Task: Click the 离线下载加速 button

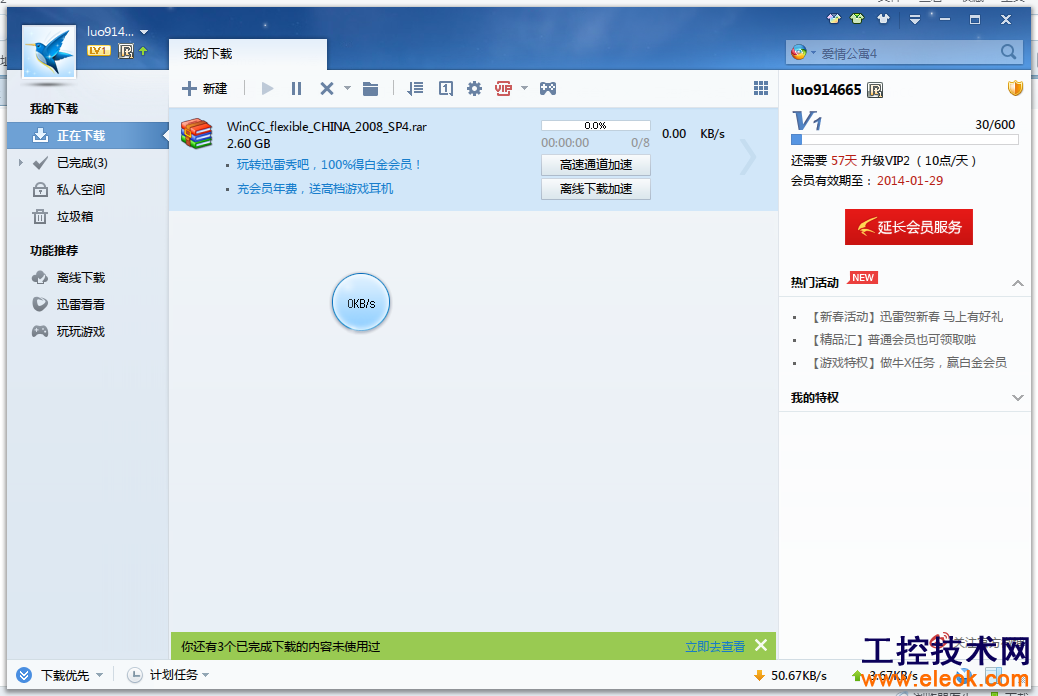Action: (x=596, y=189)
